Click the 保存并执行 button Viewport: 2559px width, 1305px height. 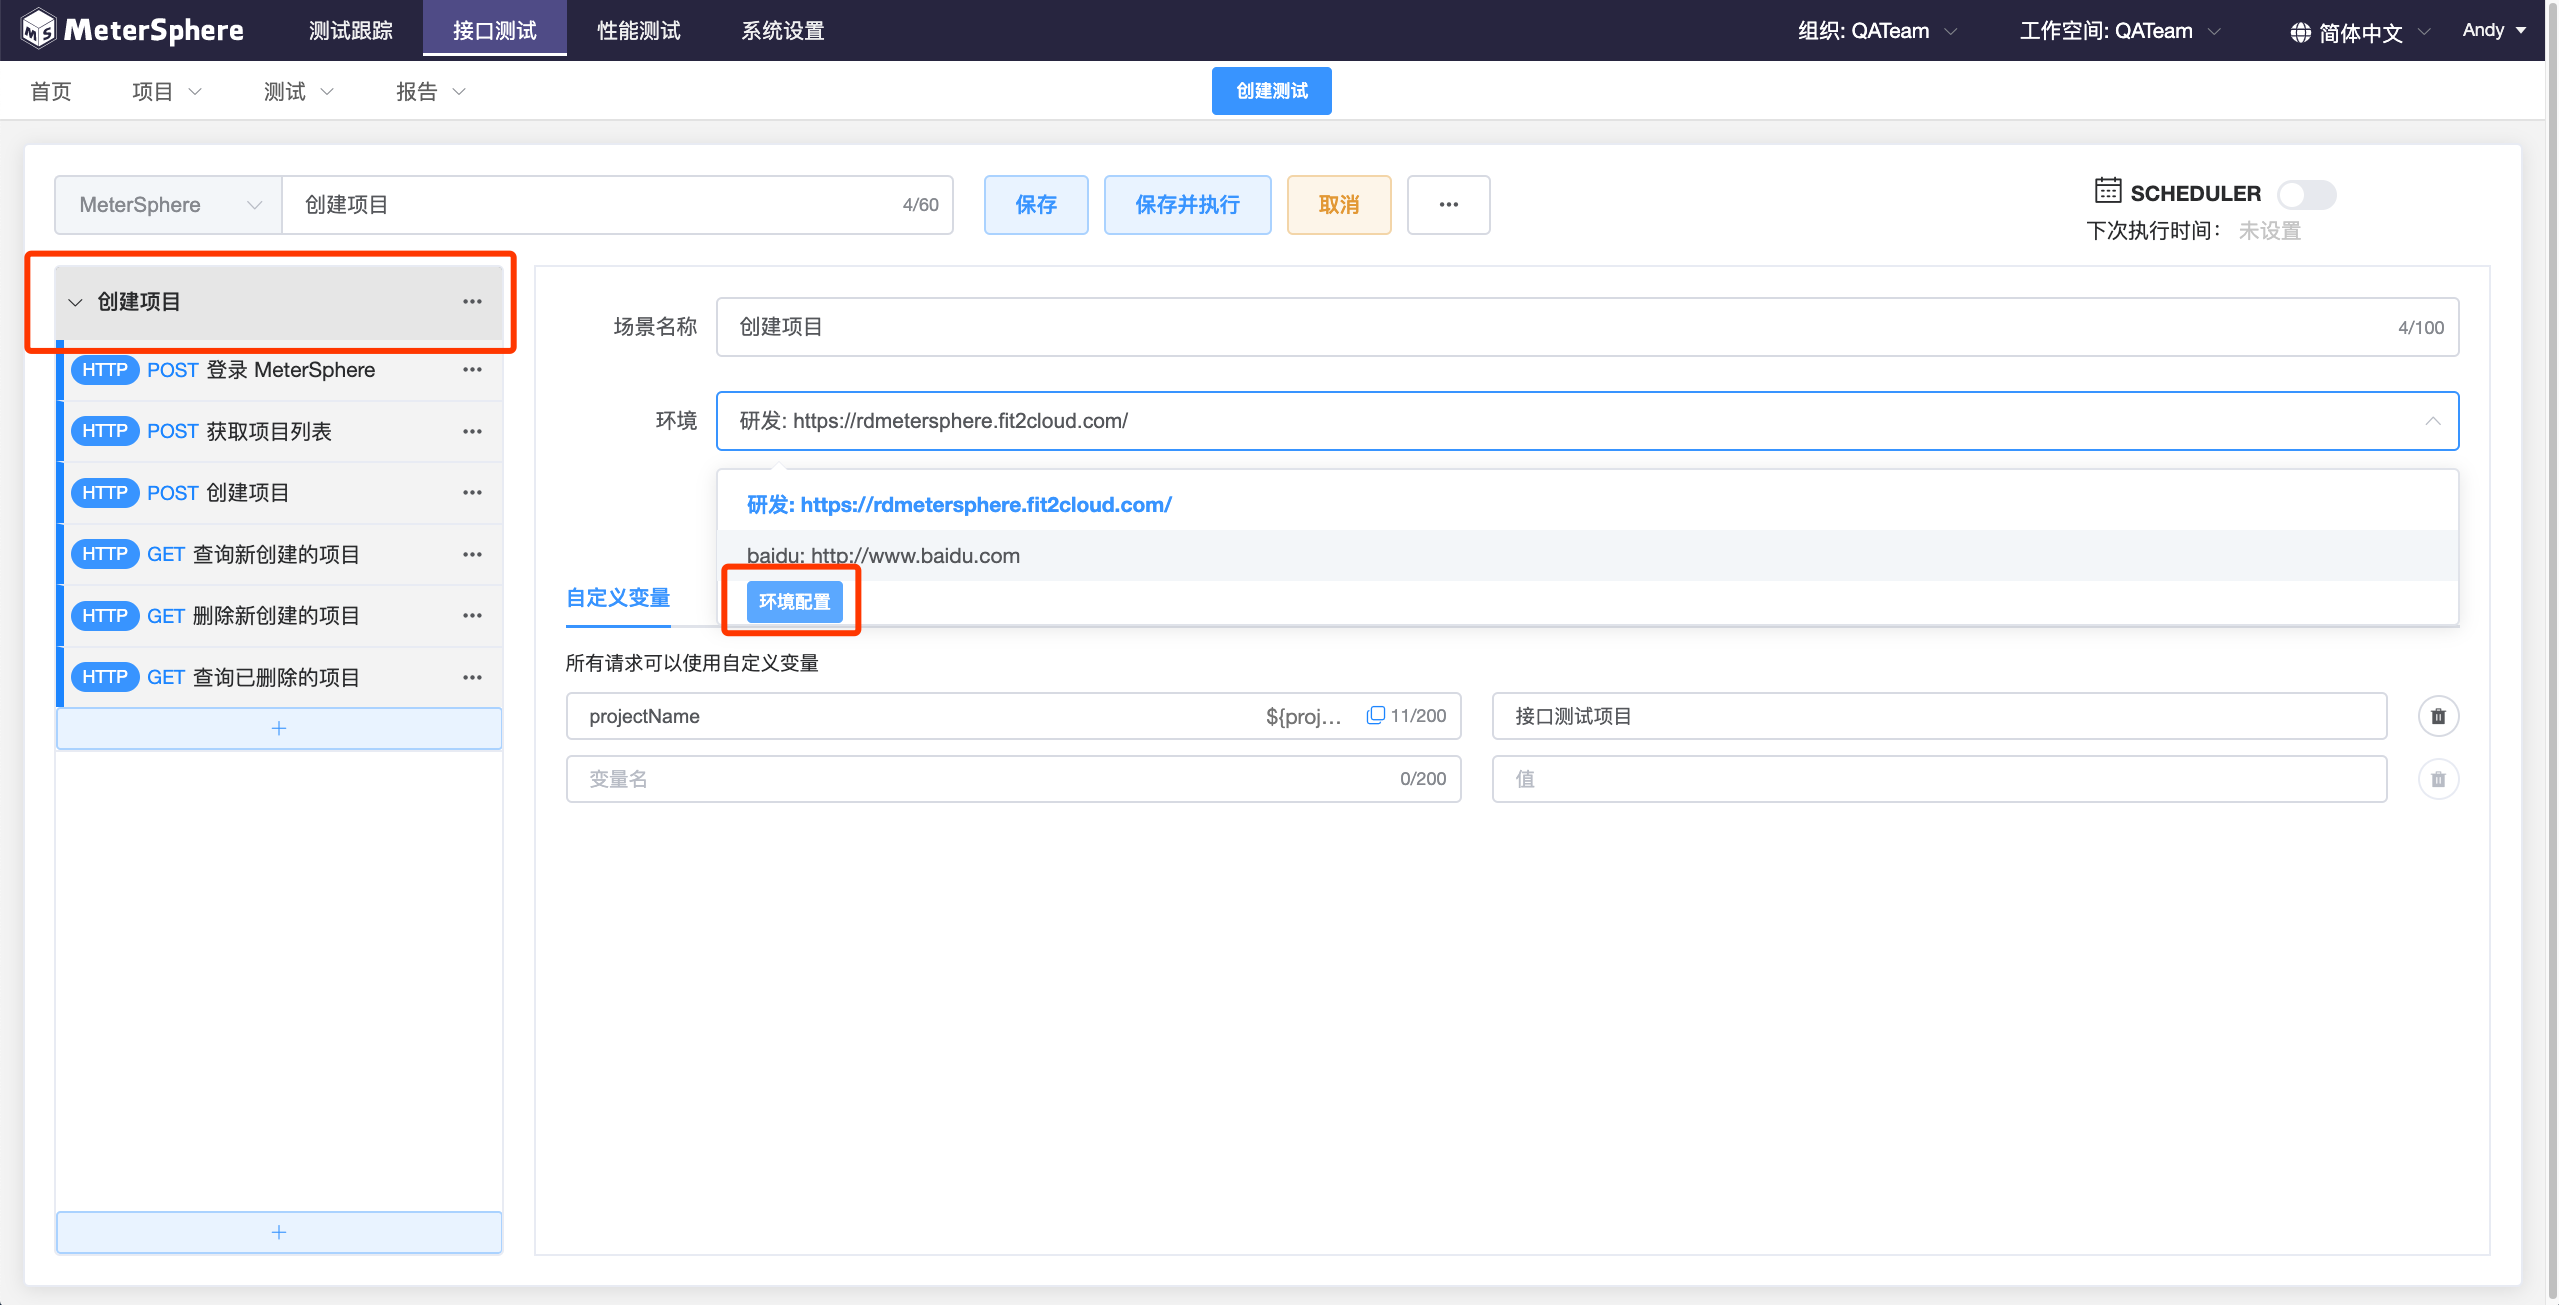coord(1186,205)
